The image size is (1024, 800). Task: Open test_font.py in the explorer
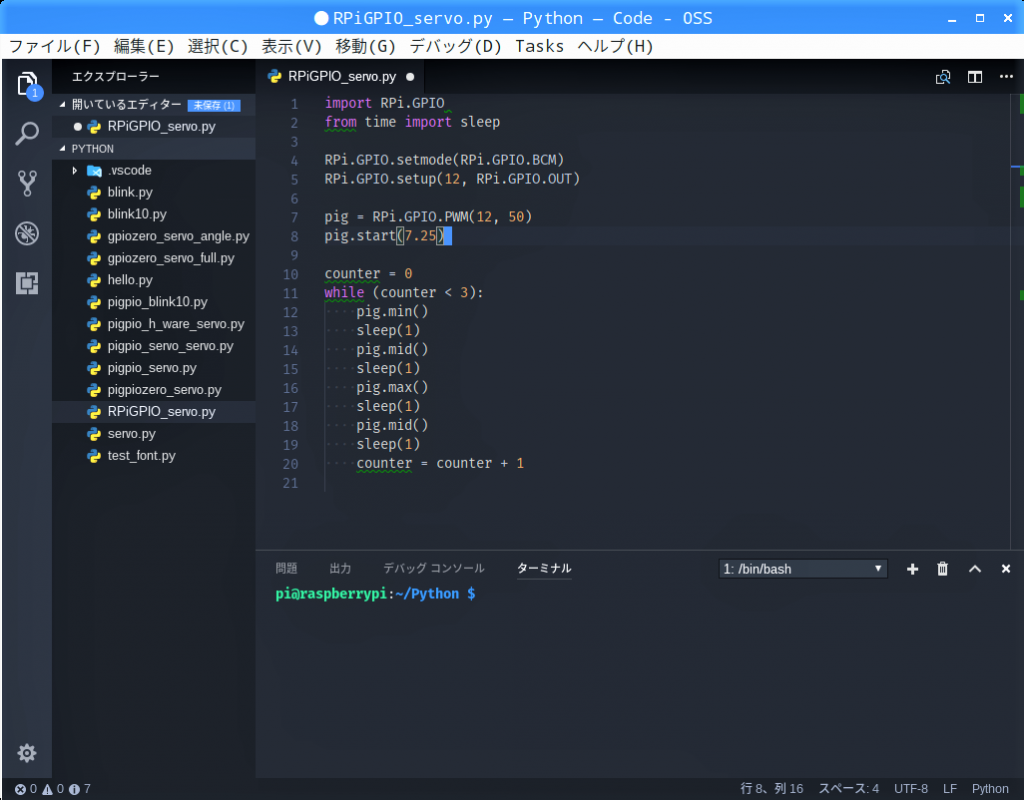coord(153,456)
